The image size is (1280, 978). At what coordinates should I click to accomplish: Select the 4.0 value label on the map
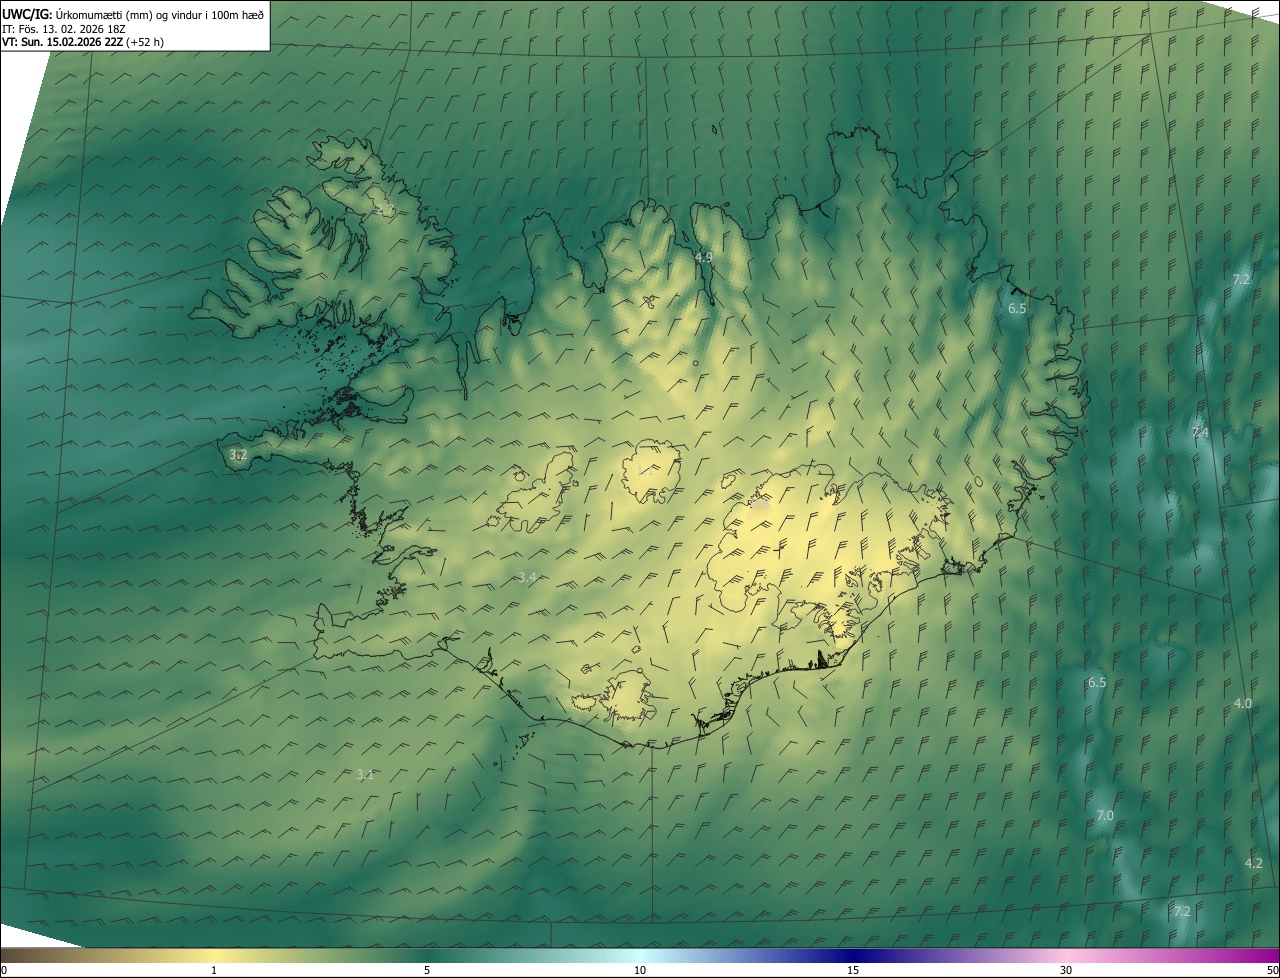[x=1242, y=704]
